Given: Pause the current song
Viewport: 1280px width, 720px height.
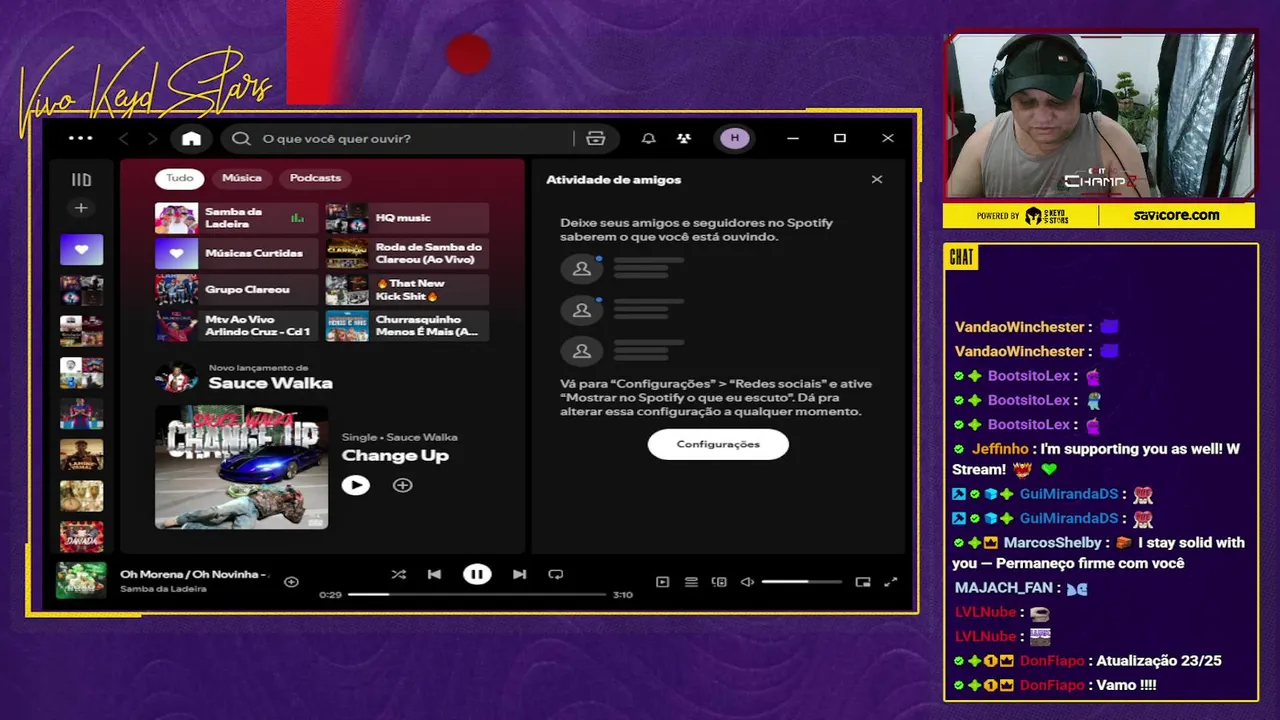Looking at the screenshot, I should [477, 574].
